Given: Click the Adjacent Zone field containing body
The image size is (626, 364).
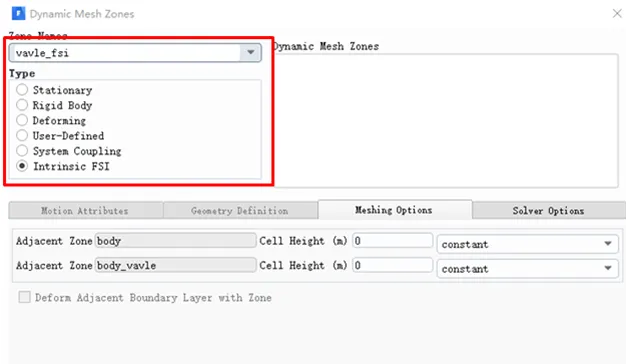Looking at the screenshot, I should click(x=175, y=241).
